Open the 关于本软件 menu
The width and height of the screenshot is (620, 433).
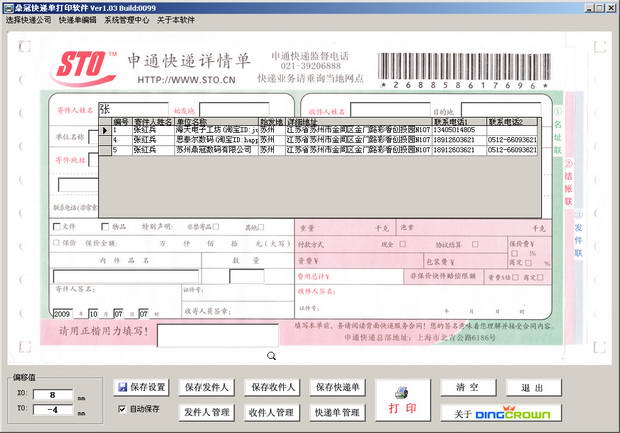176,20
